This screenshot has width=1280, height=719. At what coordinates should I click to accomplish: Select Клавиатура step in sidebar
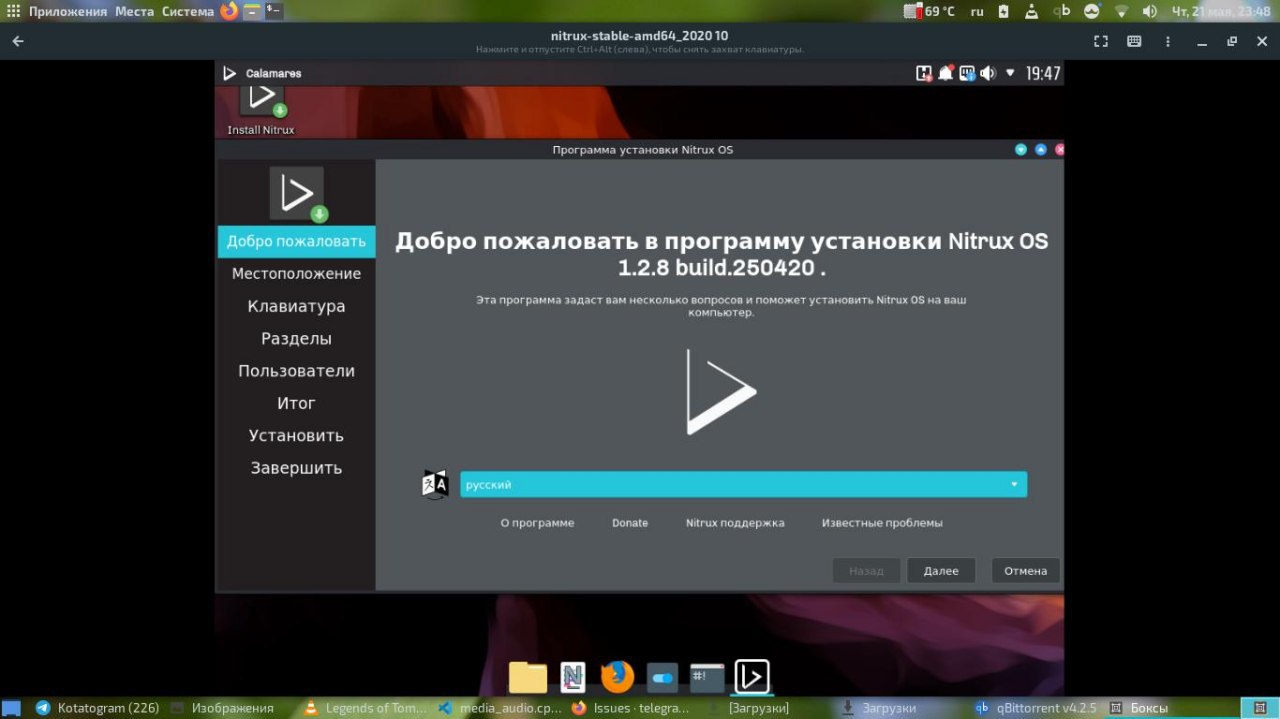(x=296, y=306)
